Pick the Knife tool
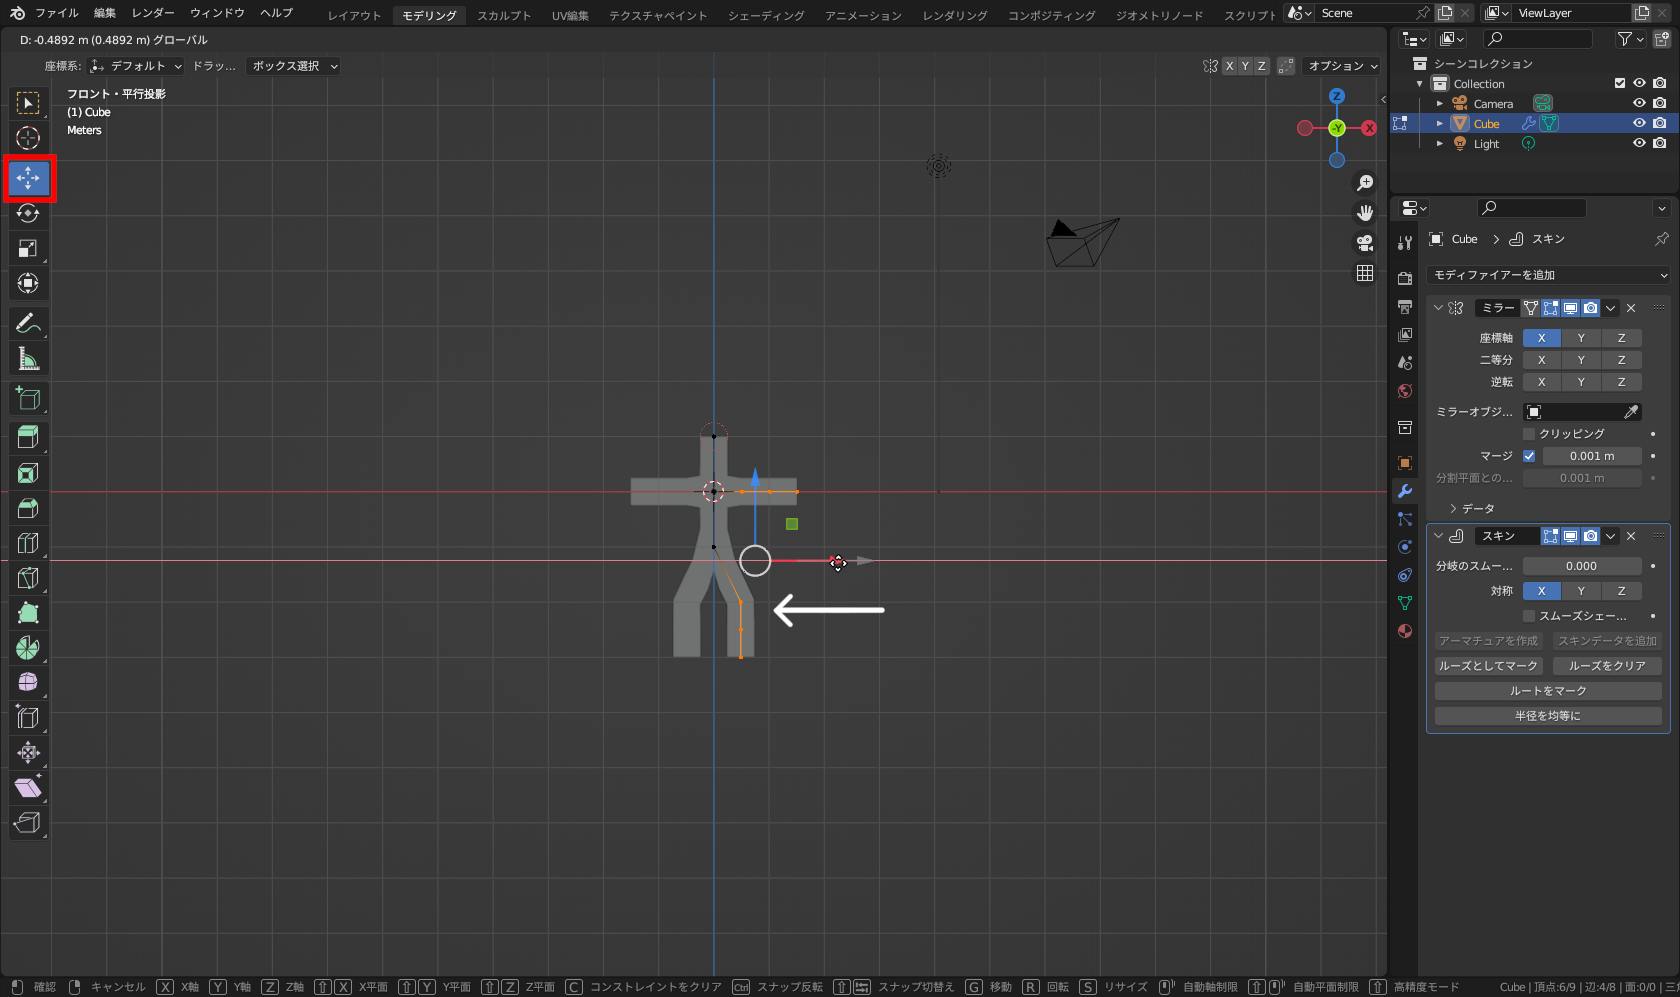The image size is (1680, 997). point(28,578)
